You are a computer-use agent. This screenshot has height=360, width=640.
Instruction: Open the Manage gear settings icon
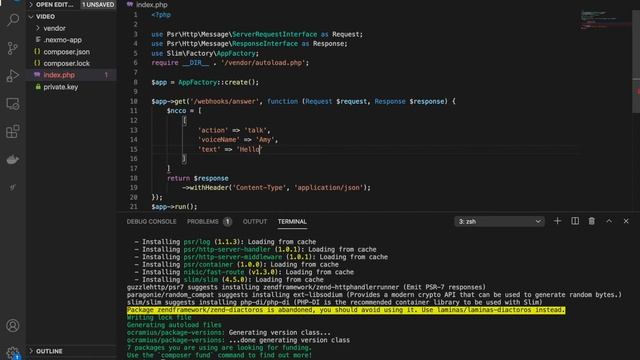(x=13, y=353)
